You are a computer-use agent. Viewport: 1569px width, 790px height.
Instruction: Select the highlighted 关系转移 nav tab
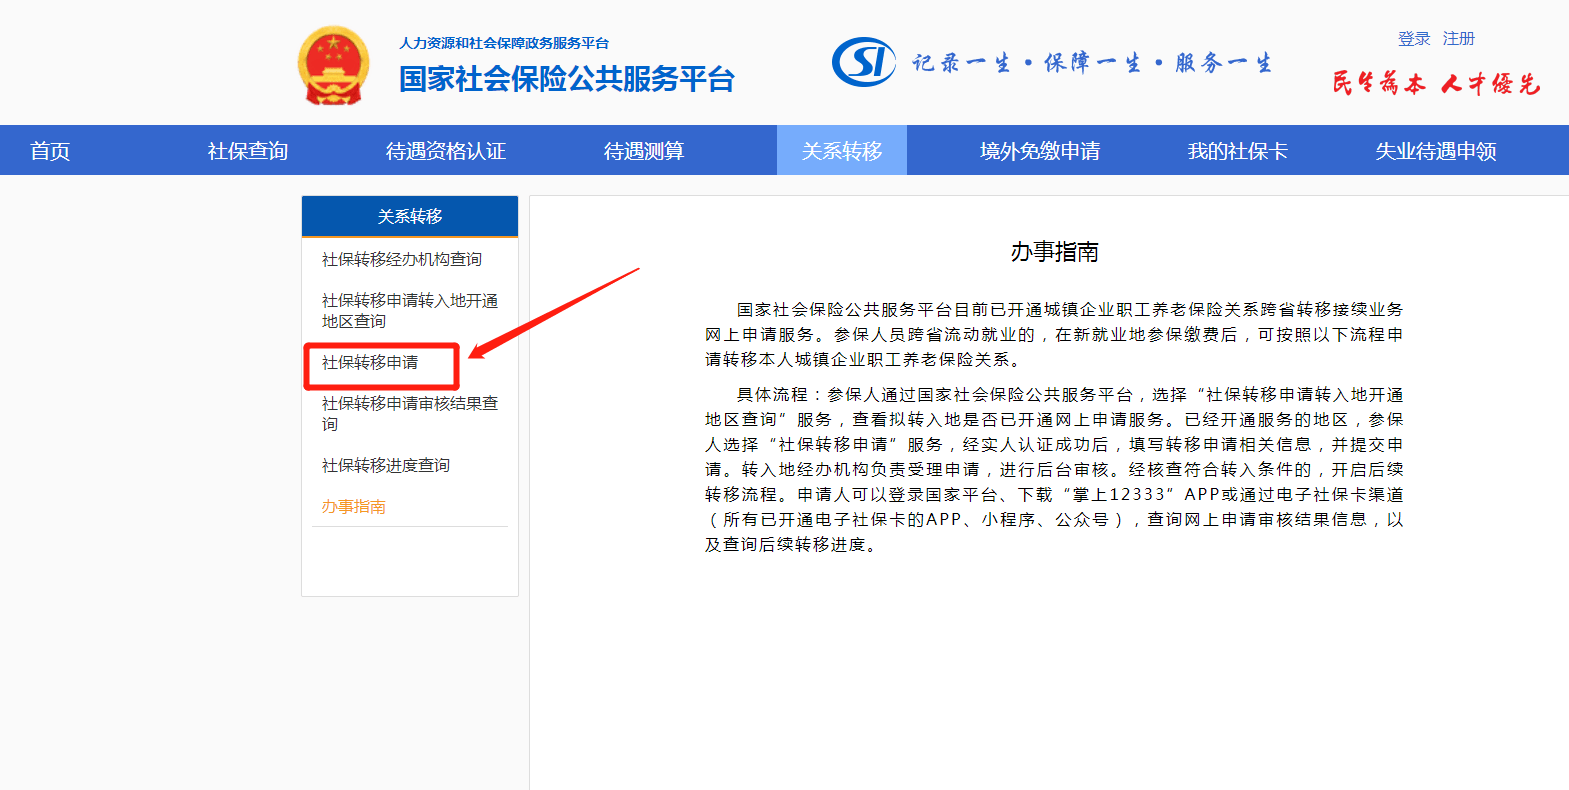[842, 151]
